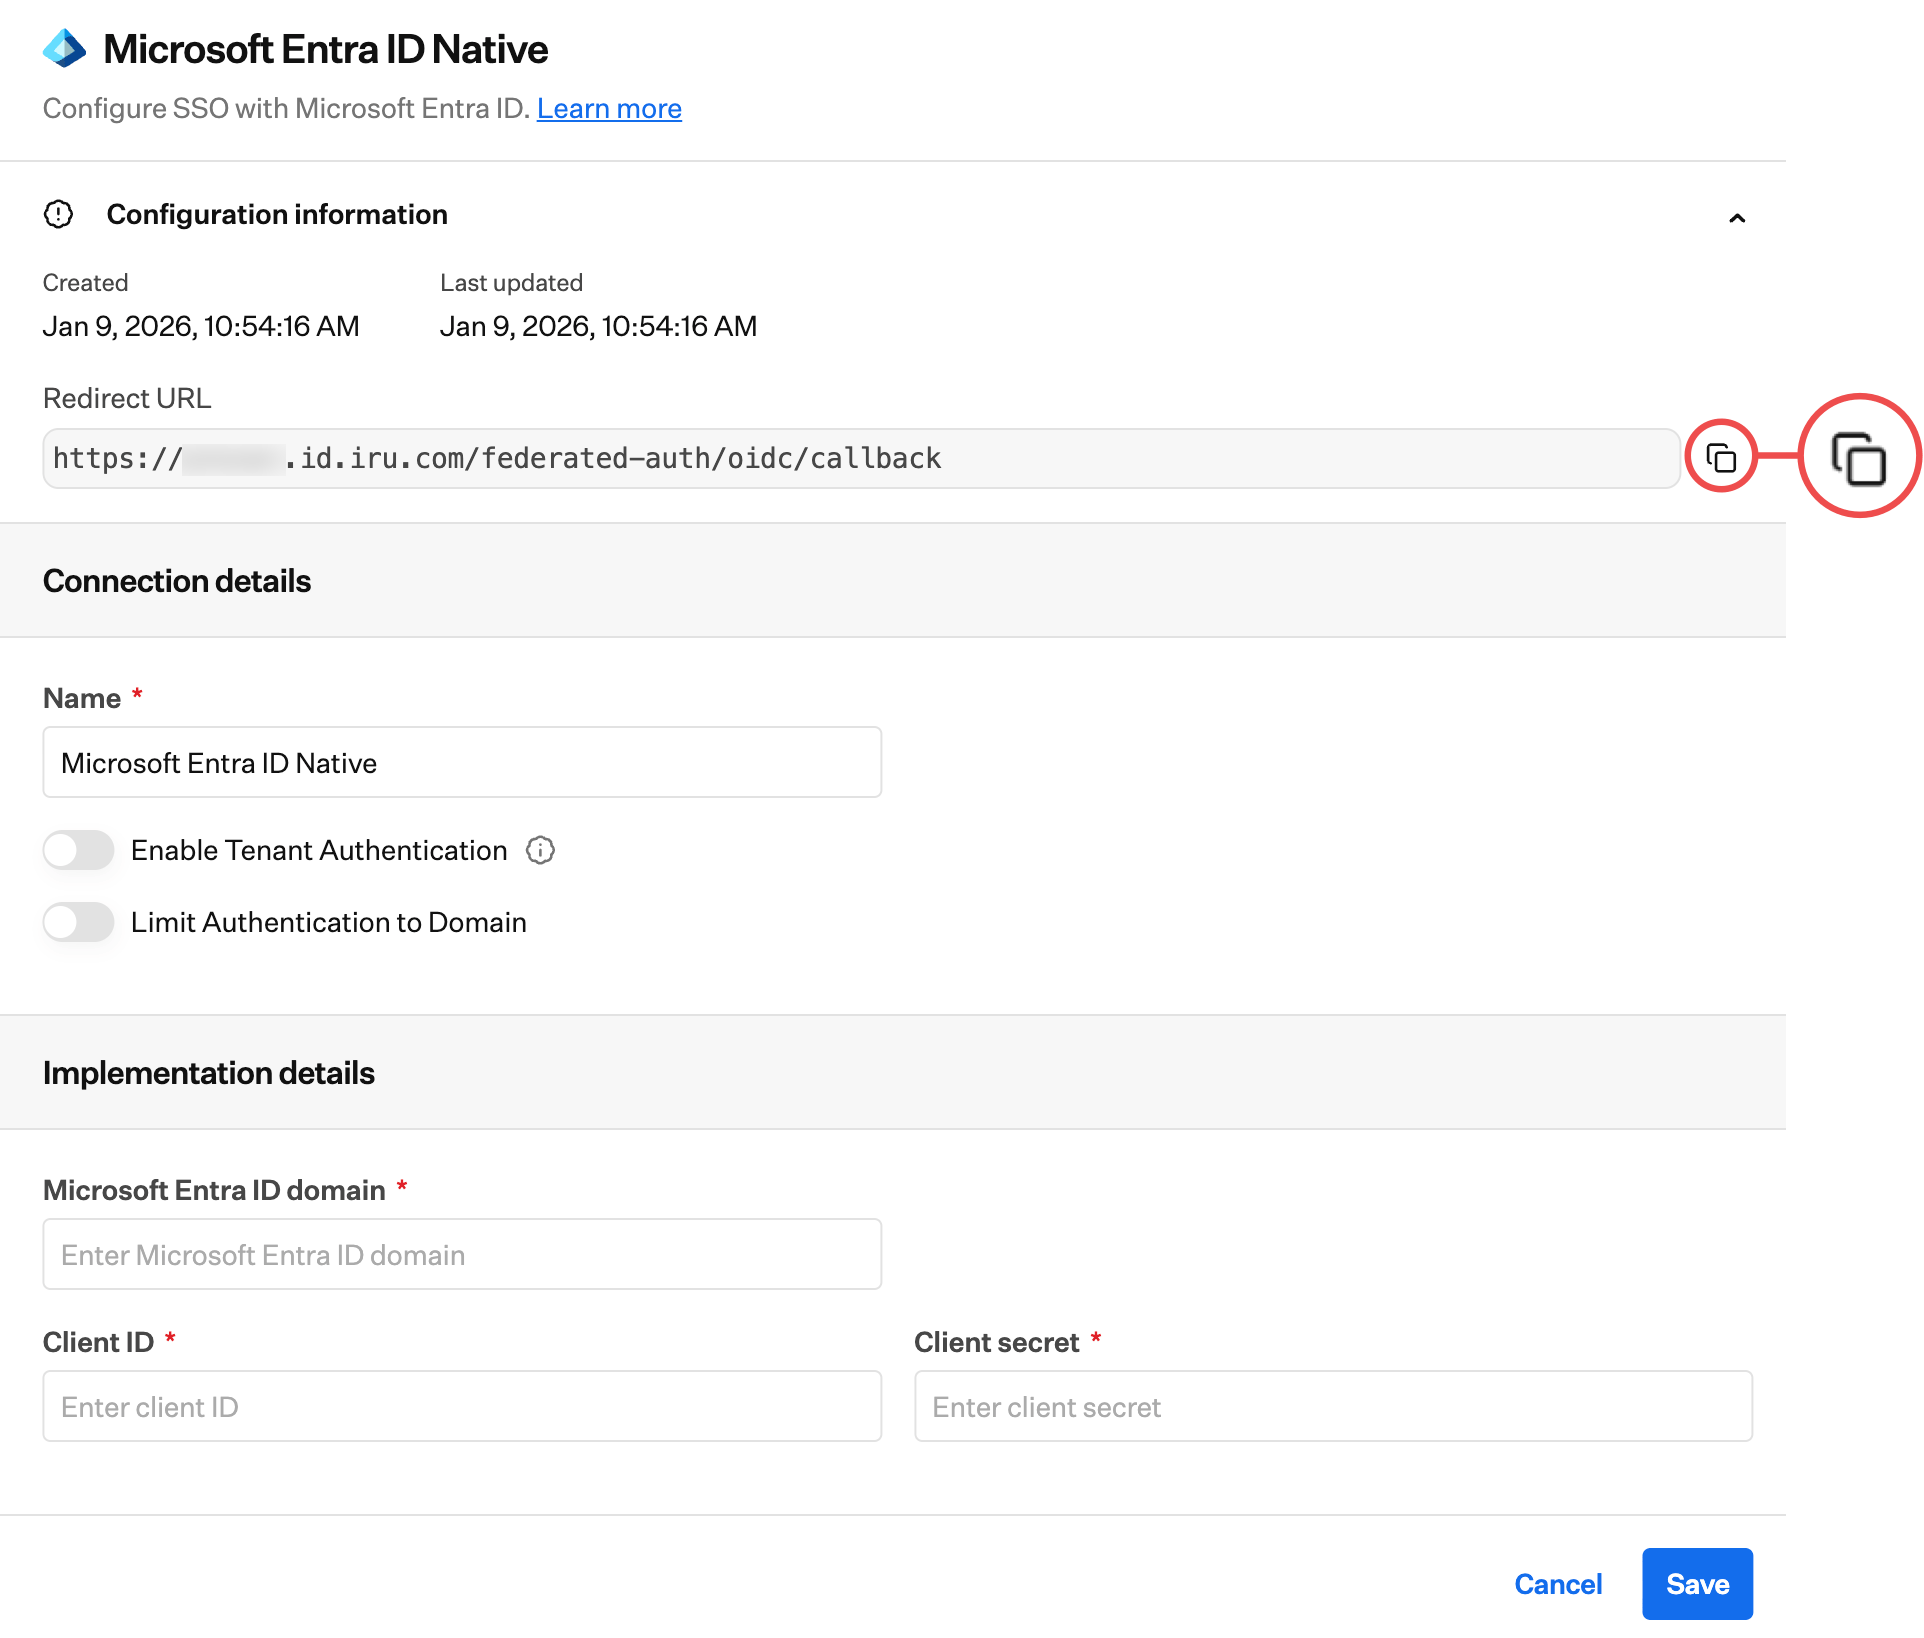Click the 'Implementation details' heading
The image size is (1924, 1638).
click(209, 1073)
